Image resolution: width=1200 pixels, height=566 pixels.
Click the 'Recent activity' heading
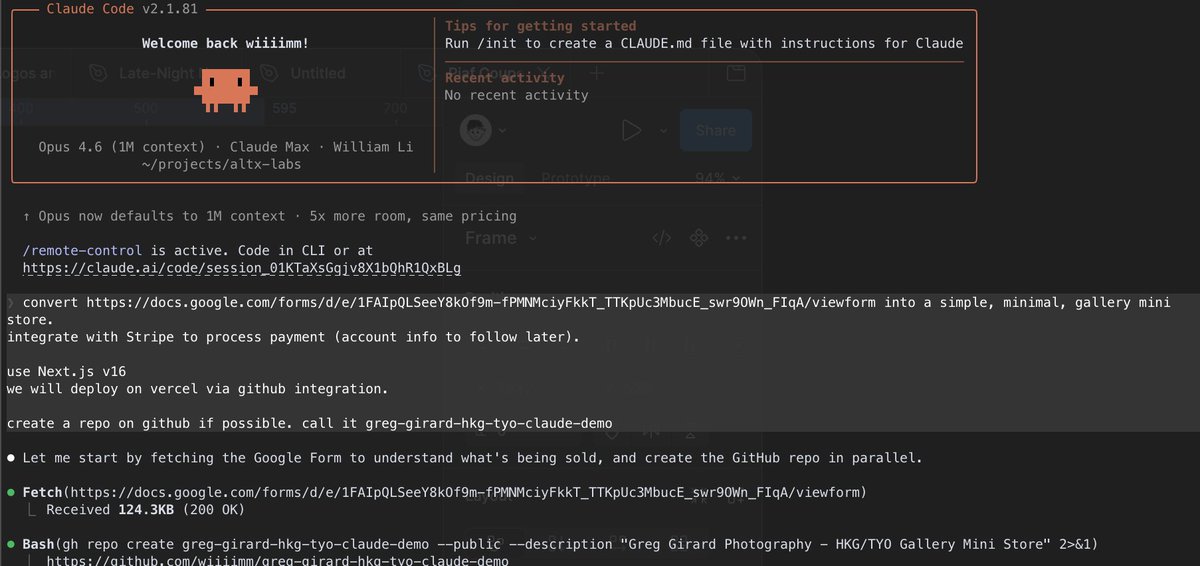point(504,77)
